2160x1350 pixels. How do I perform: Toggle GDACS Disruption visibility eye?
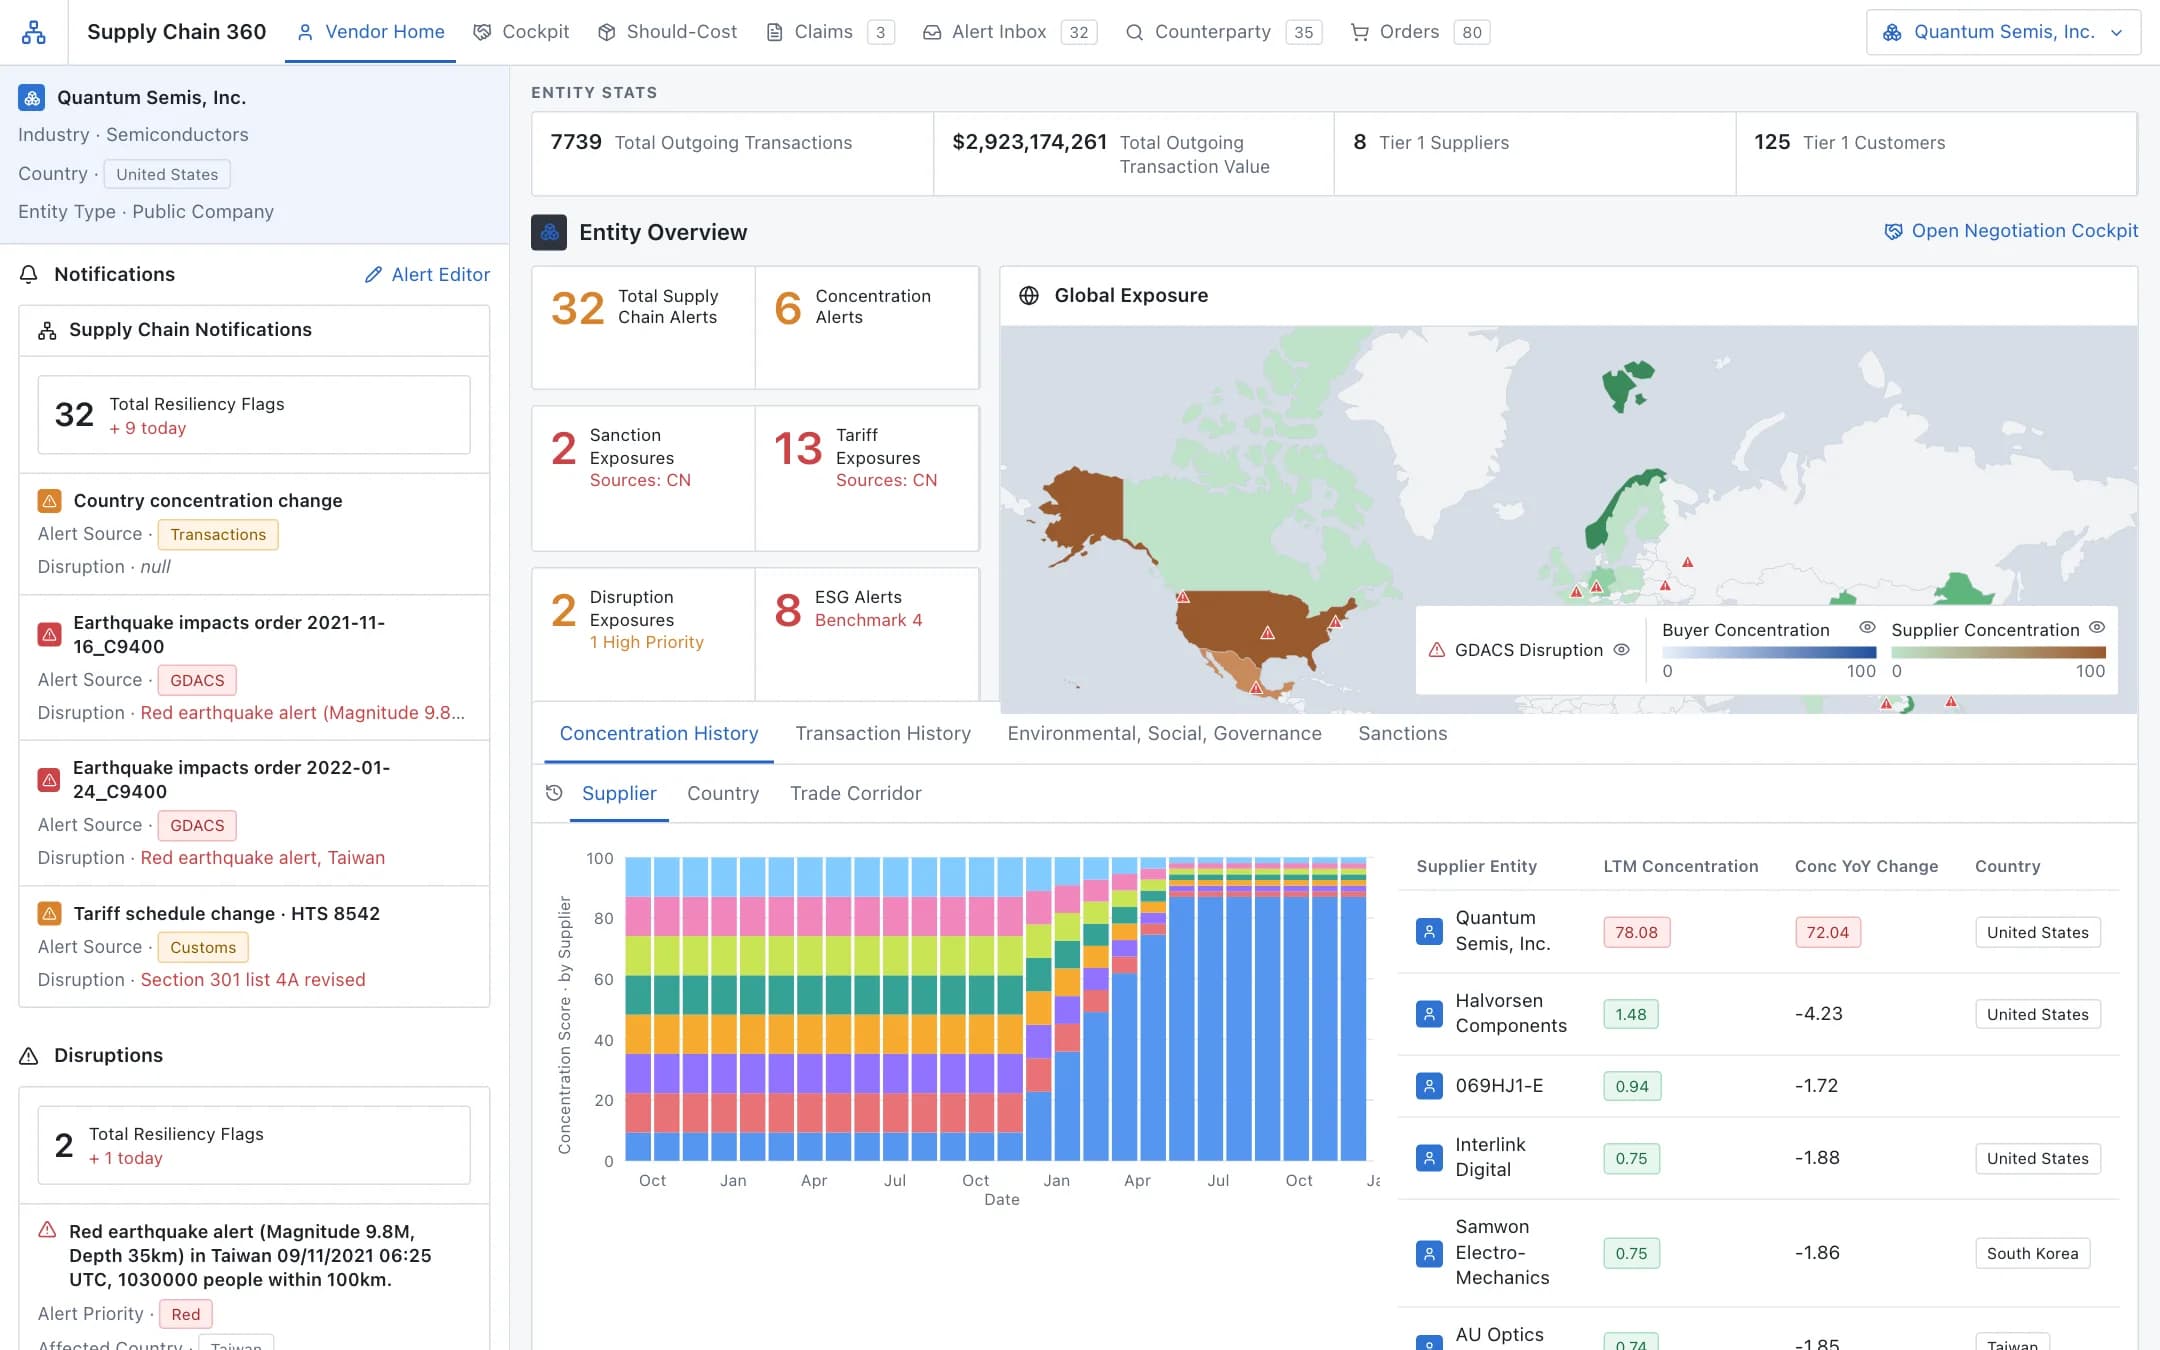[x=1622, y=650]
